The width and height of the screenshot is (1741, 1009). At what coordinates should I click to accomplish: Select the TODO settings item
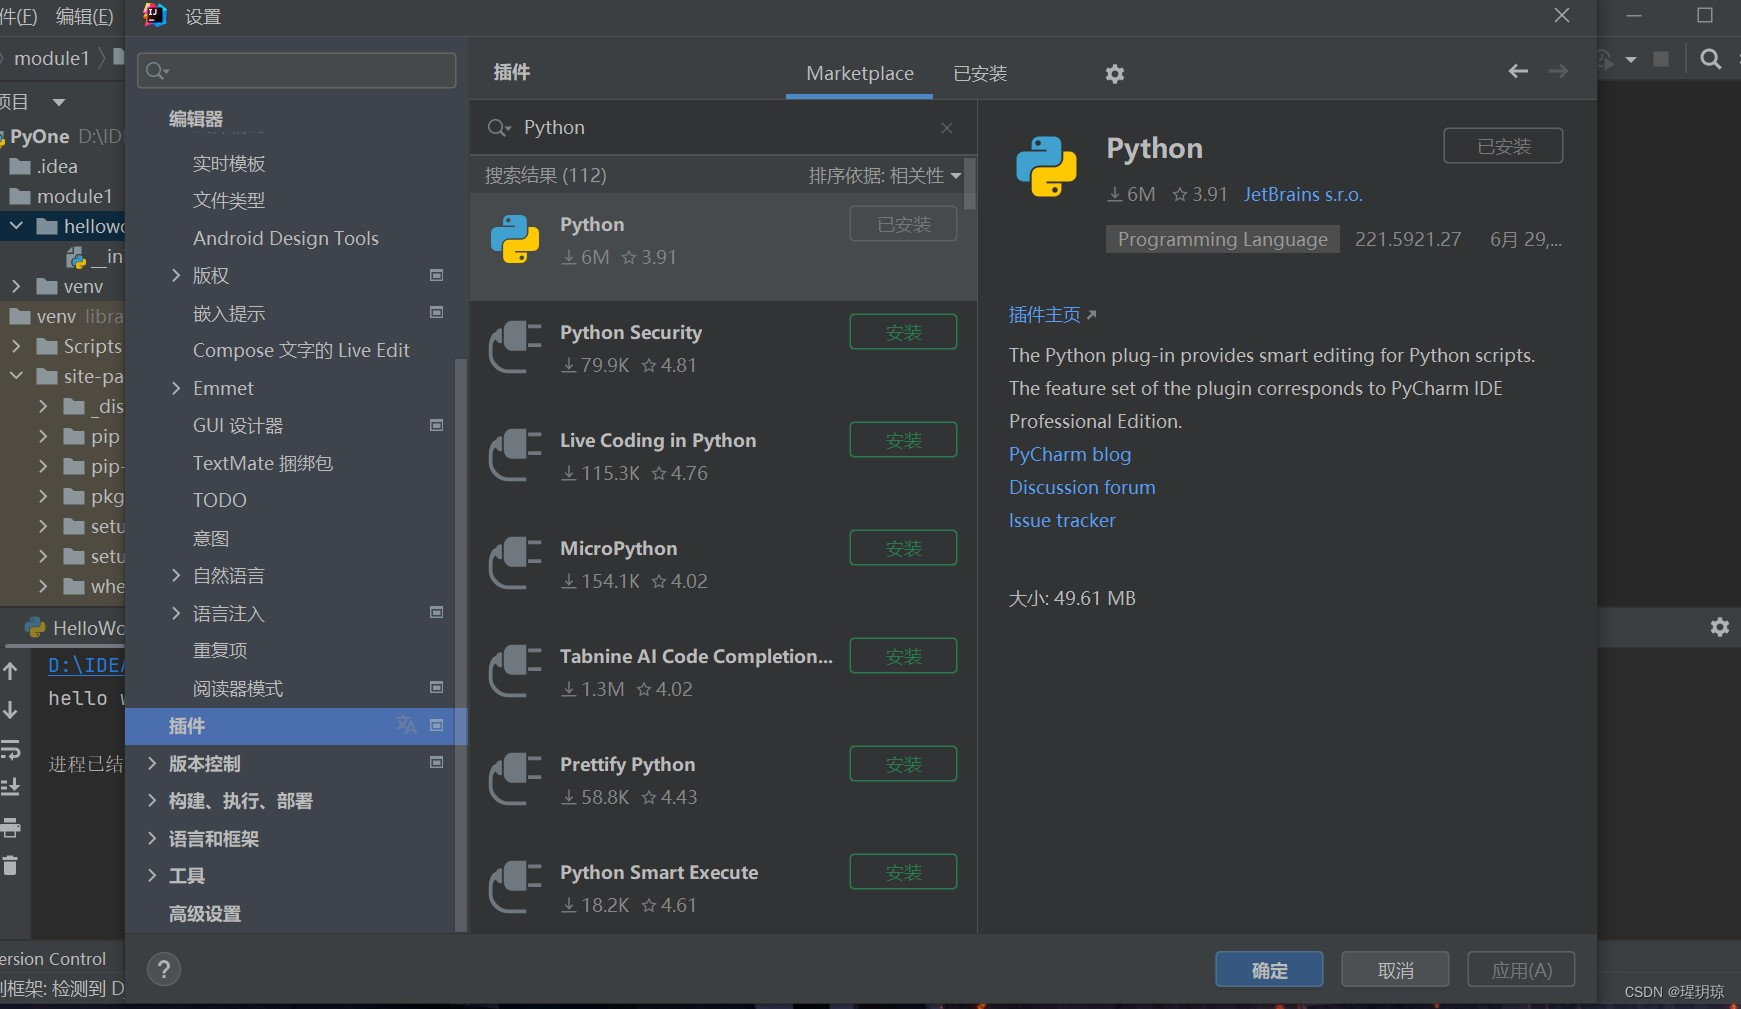[220, 500]
